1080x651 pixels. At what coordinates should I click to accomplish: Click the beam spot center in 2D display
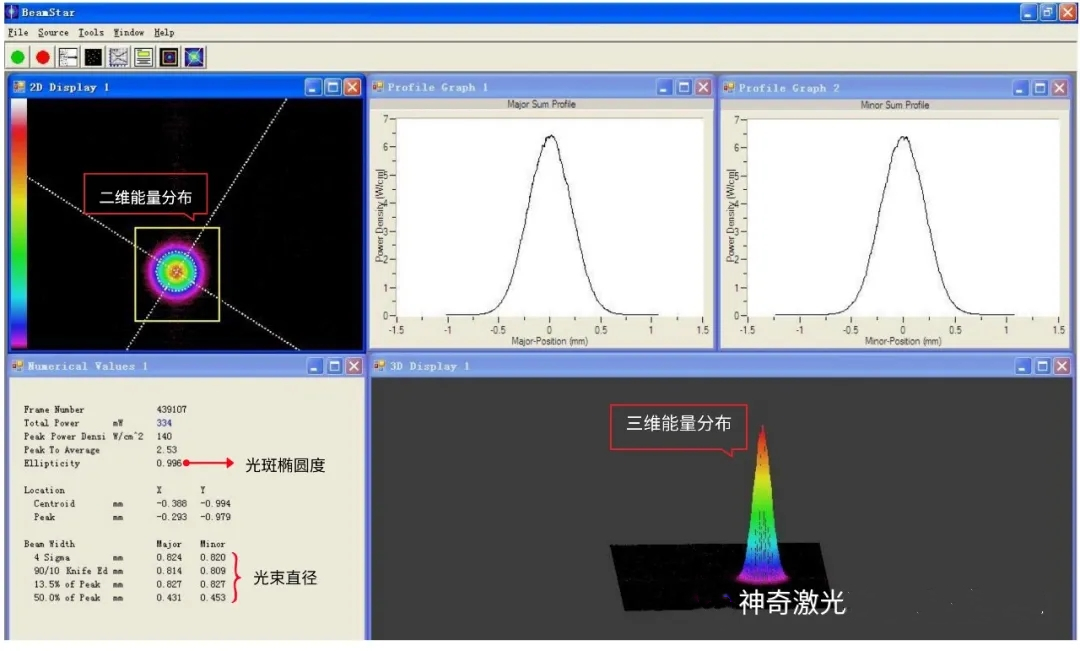coord(177,271)
